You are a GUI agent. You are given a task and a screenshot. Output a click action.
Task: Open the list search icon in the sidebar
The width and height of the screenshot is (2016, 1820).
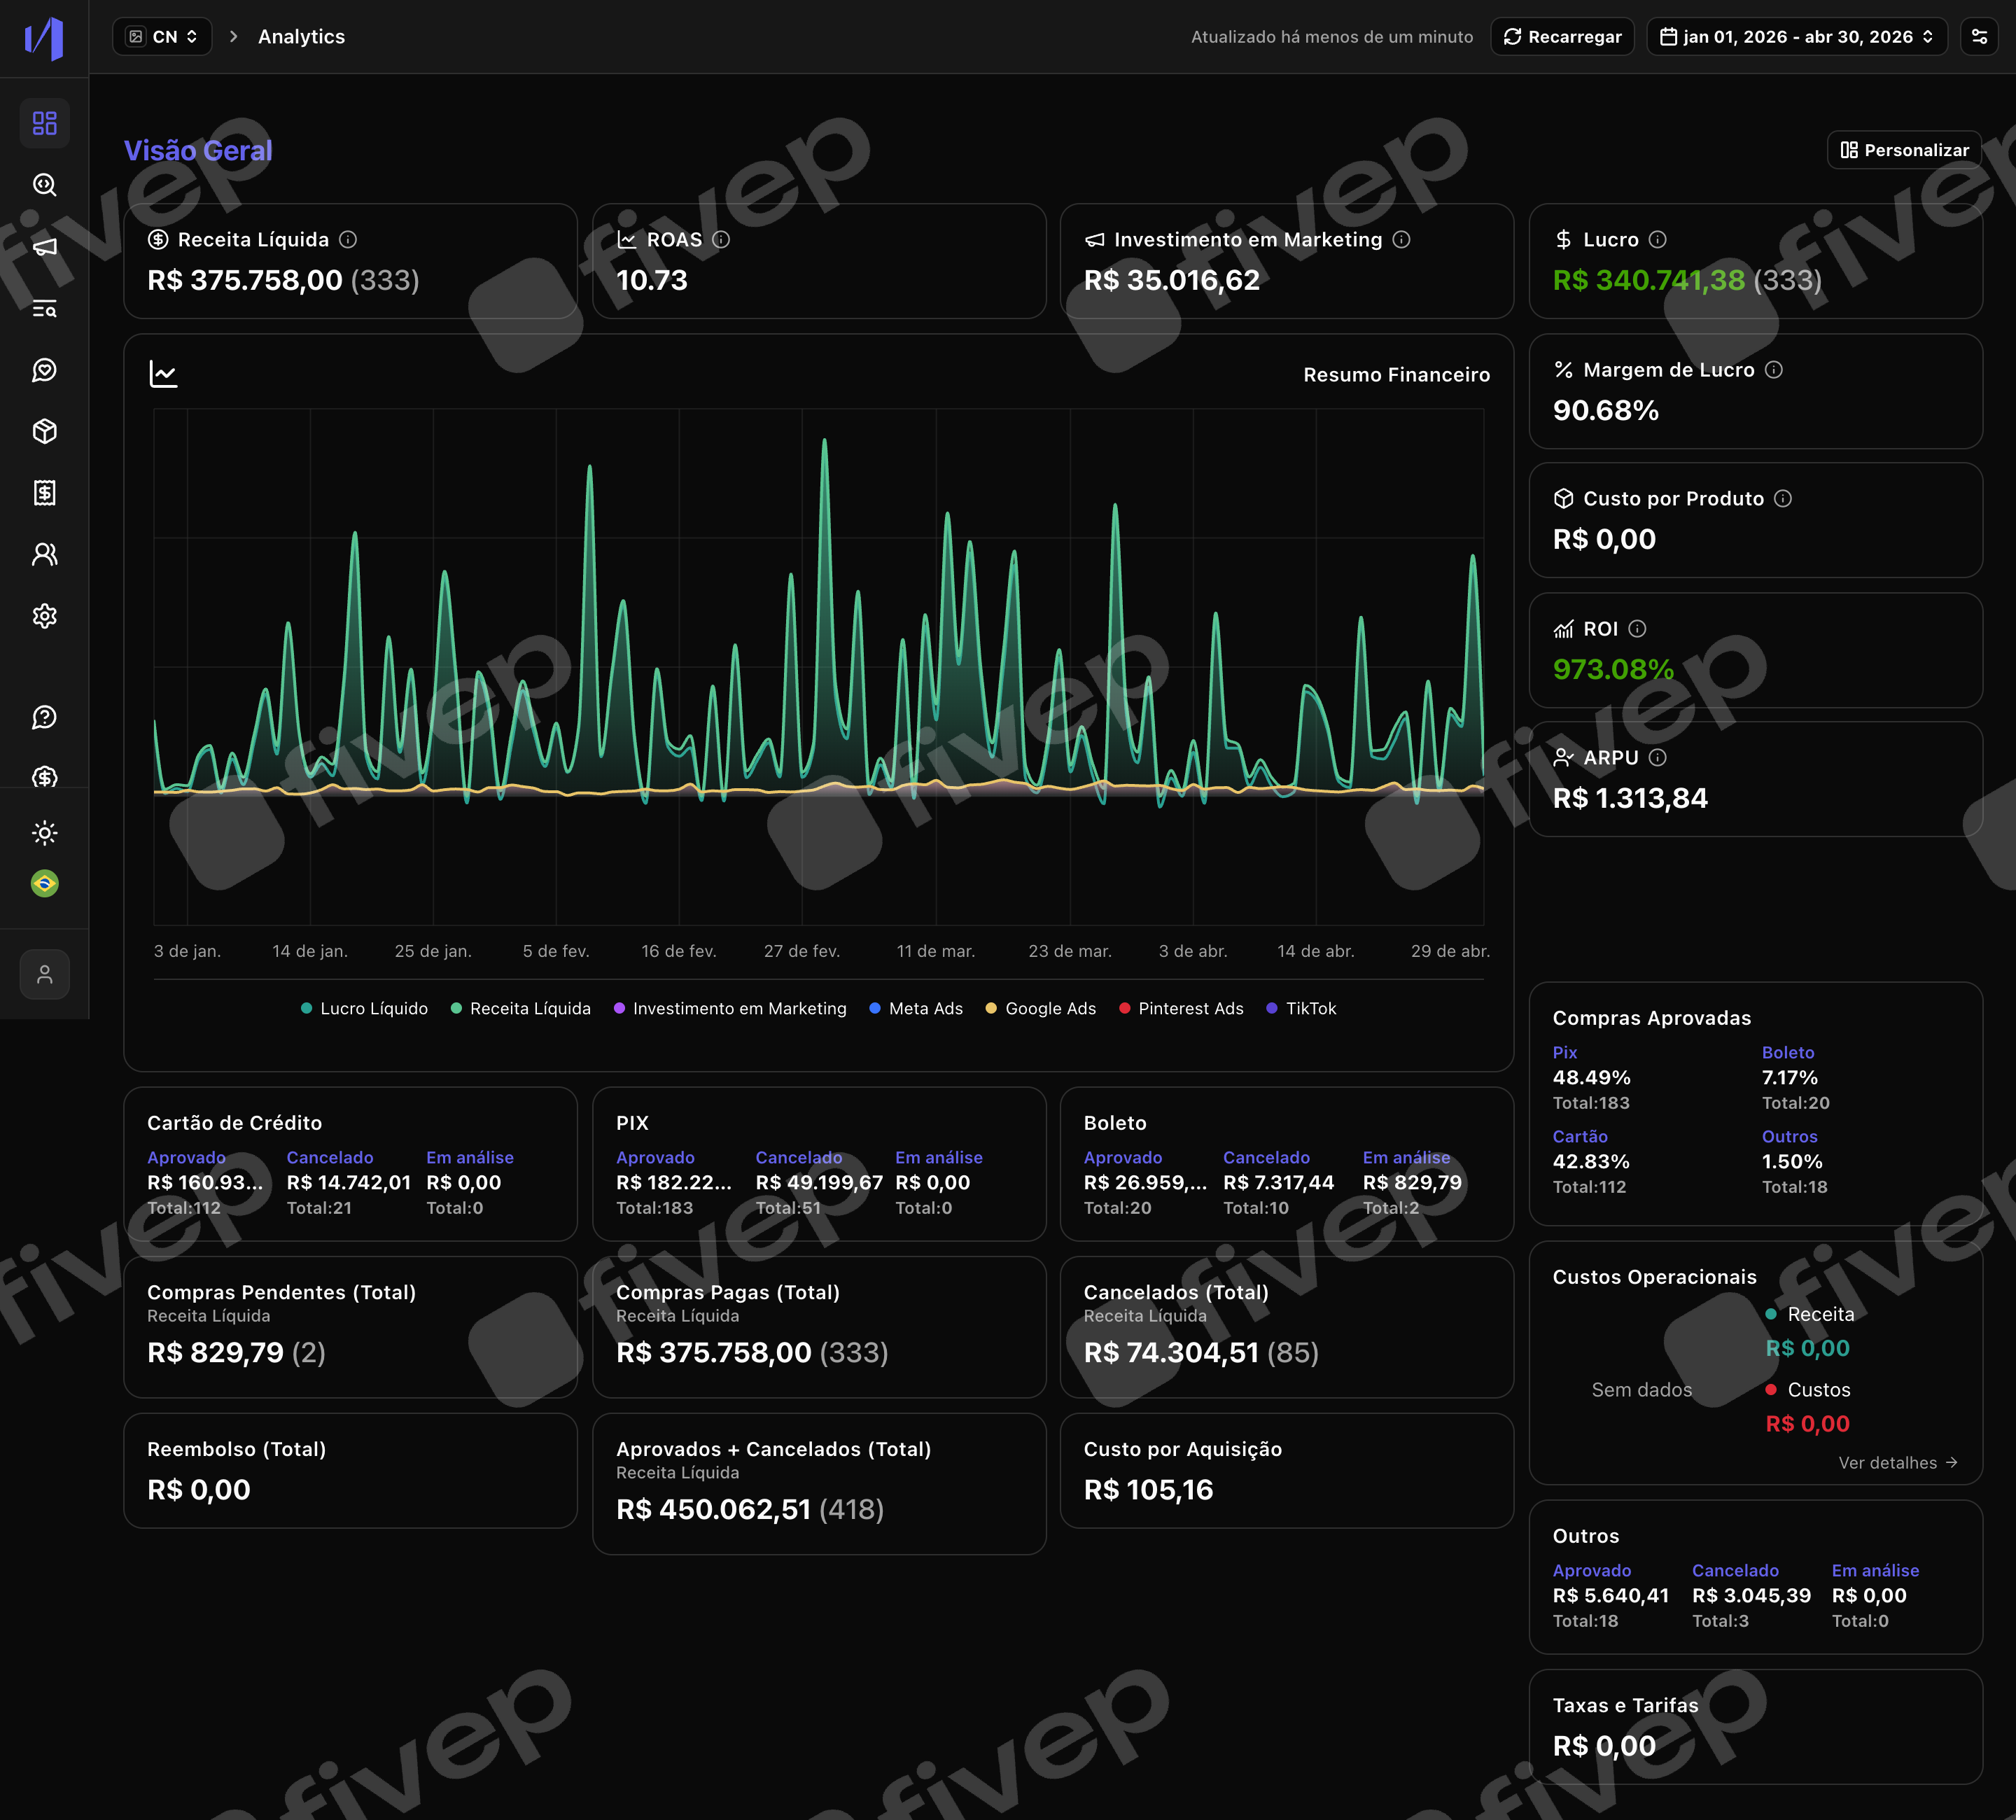(44, 309)
